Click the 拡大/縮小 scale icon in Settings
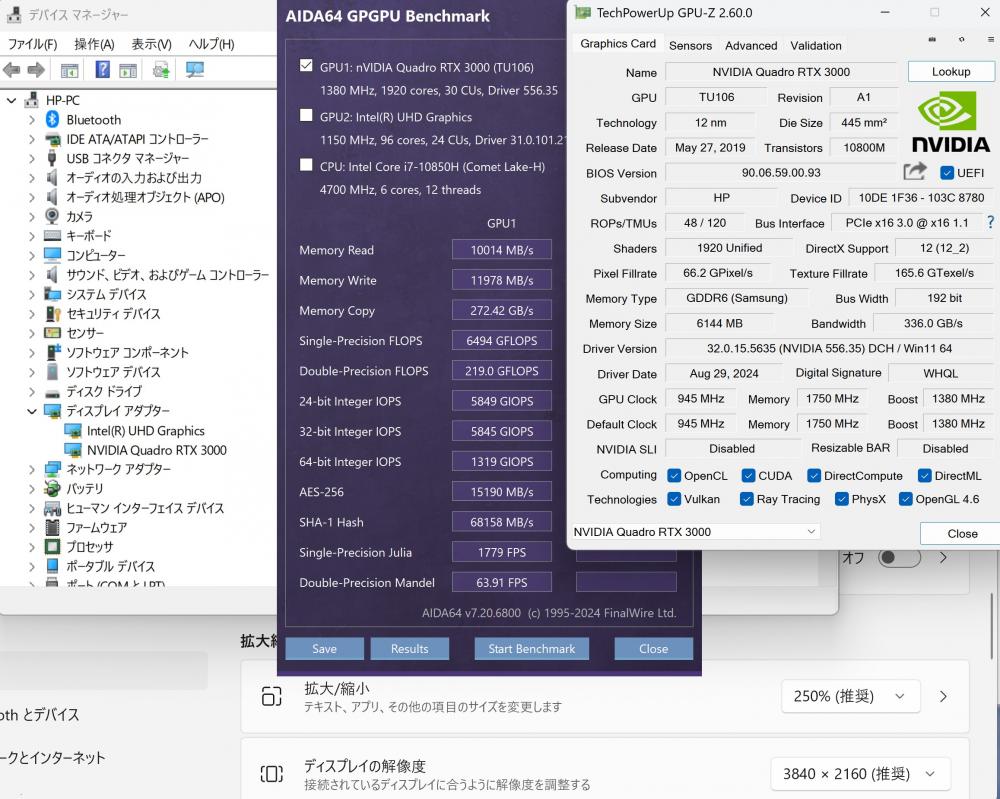Image resolution: width=1000 pixels, height=799 pixels. [x=272, y=696]
